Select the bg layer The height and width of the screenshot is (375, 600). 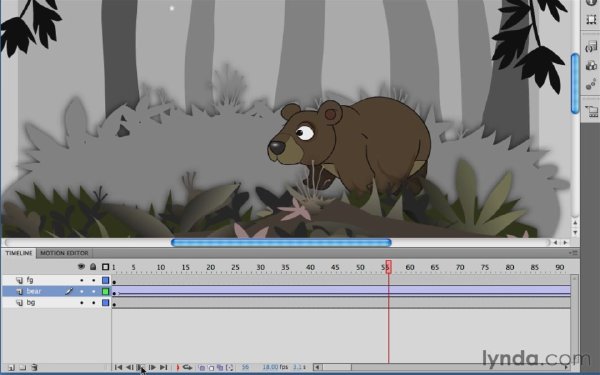pyautogui.click(x=31, y=303)
